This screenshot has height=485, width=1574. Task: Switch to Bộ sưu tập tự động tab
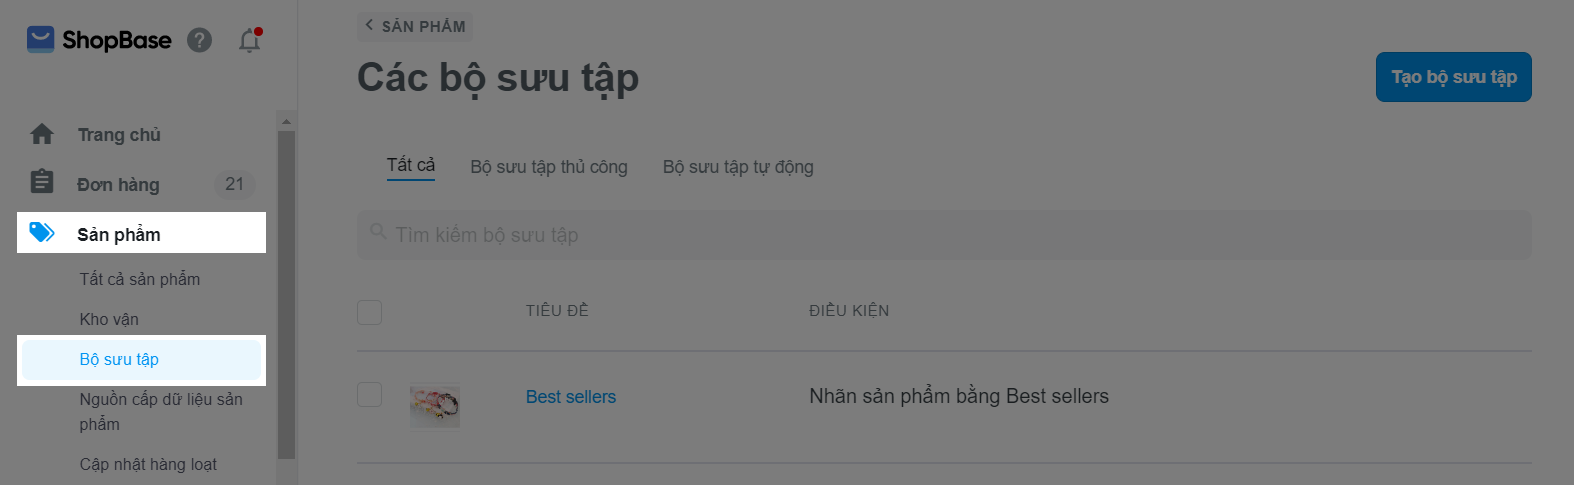pyautogui.click(x=738, y=167)
